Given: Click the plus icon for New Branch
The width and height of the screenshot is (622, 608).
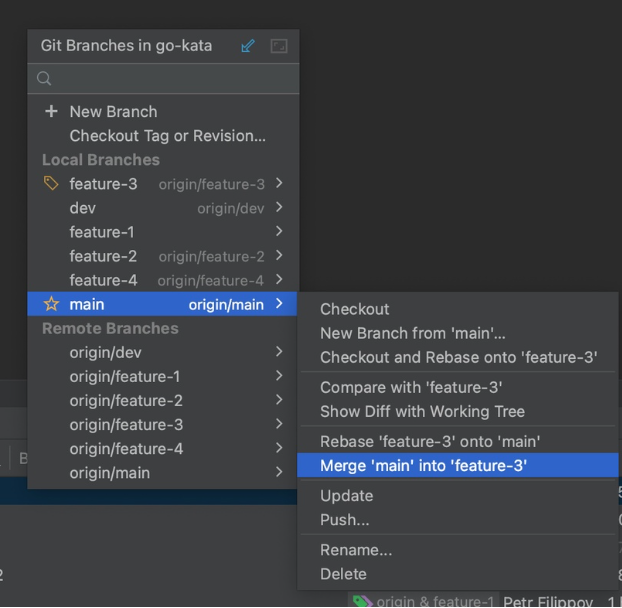Looking at the screenshot, I should (x=52, y=111).
